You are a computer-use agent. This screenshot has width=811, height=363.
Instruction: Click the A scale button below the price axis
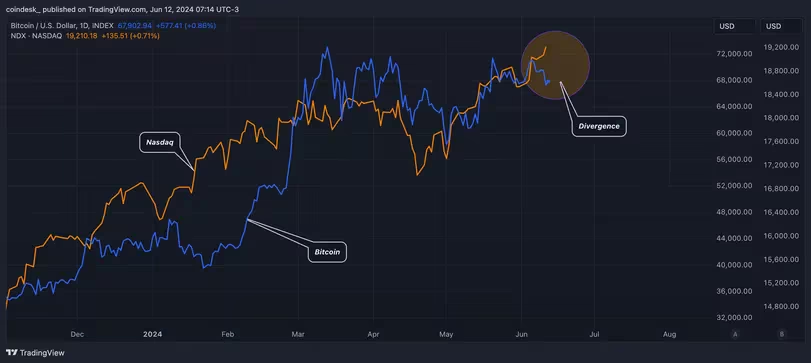click(x=735, y=334)
